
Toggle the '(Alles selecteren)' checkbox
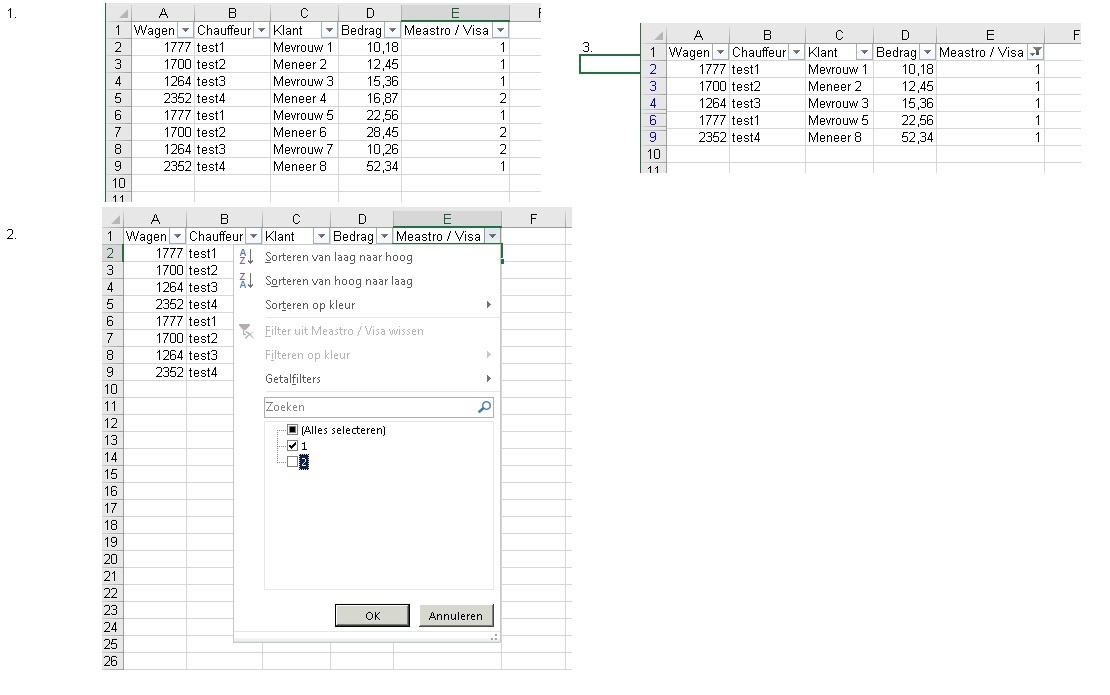292,430
